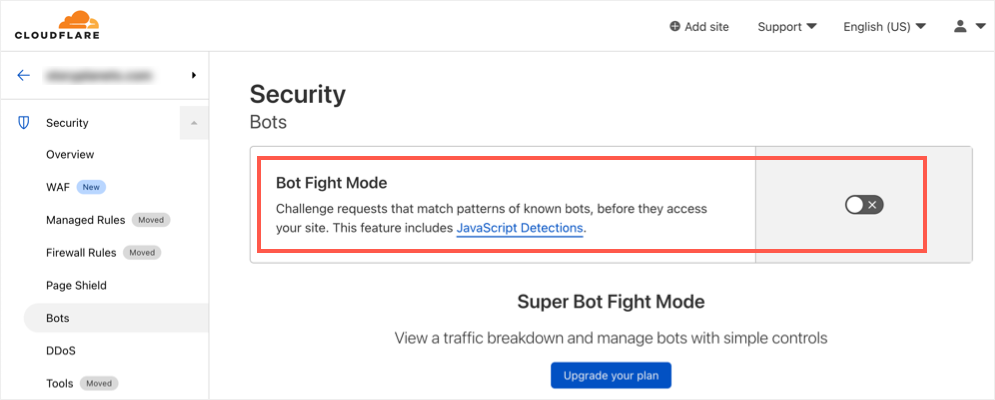Viewport: 995px width, 400px height.
Task: Open the English (US) language dropdown
Action: tap(884, 27)
